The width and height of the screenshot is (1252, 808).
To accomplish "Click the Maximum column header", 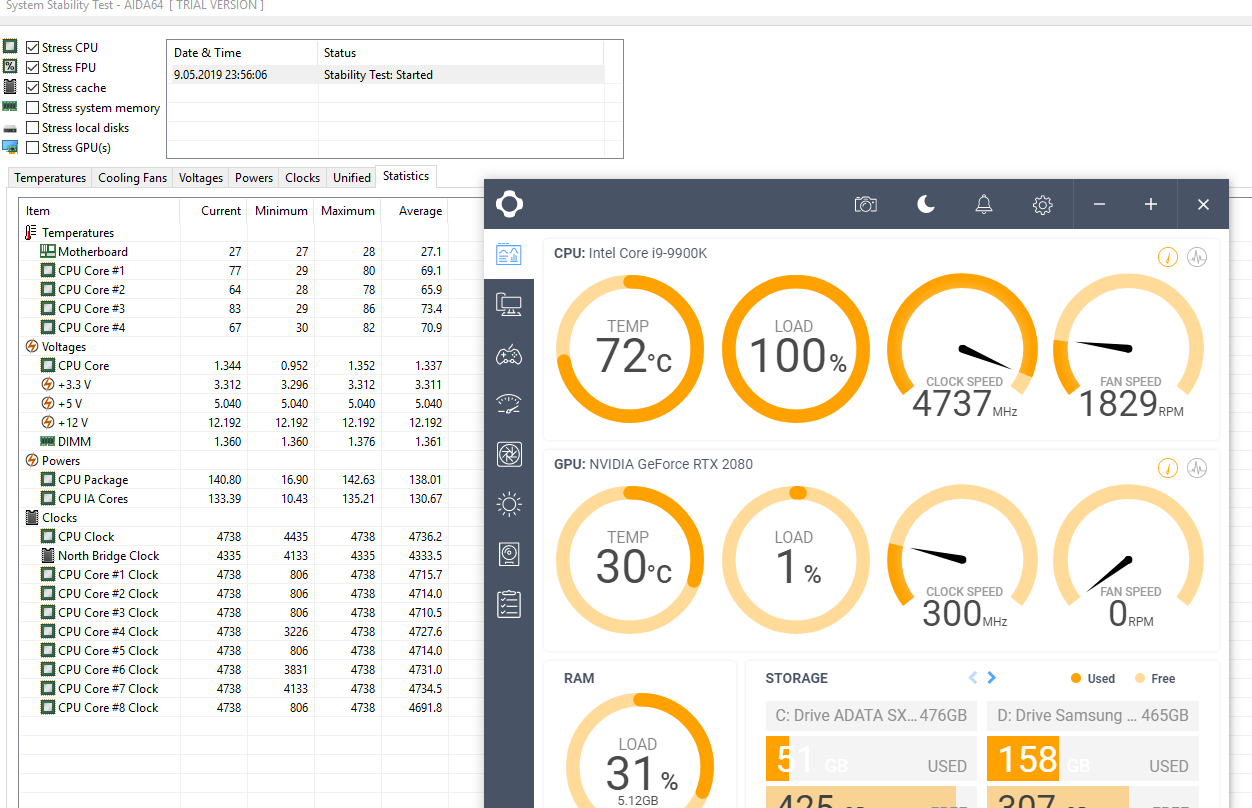I will (347, 211).
